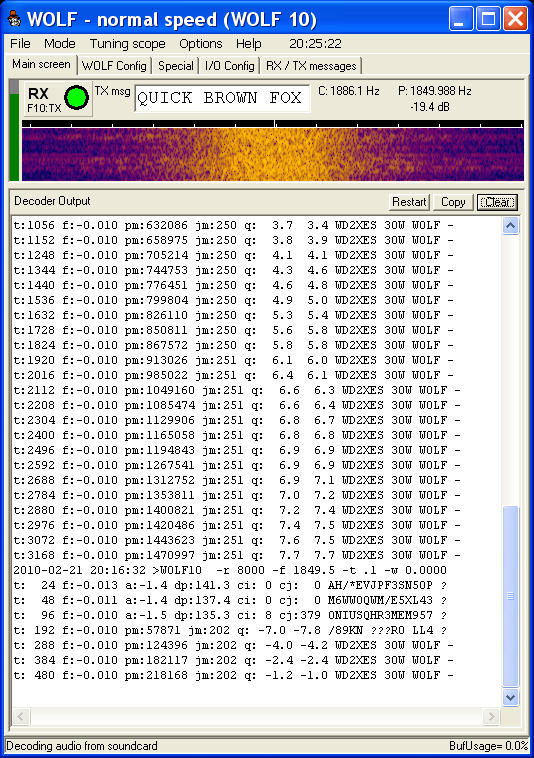Screen dimensions: 534x758
Task: Click the waterfall spectrum display
Action: point(273,154)
